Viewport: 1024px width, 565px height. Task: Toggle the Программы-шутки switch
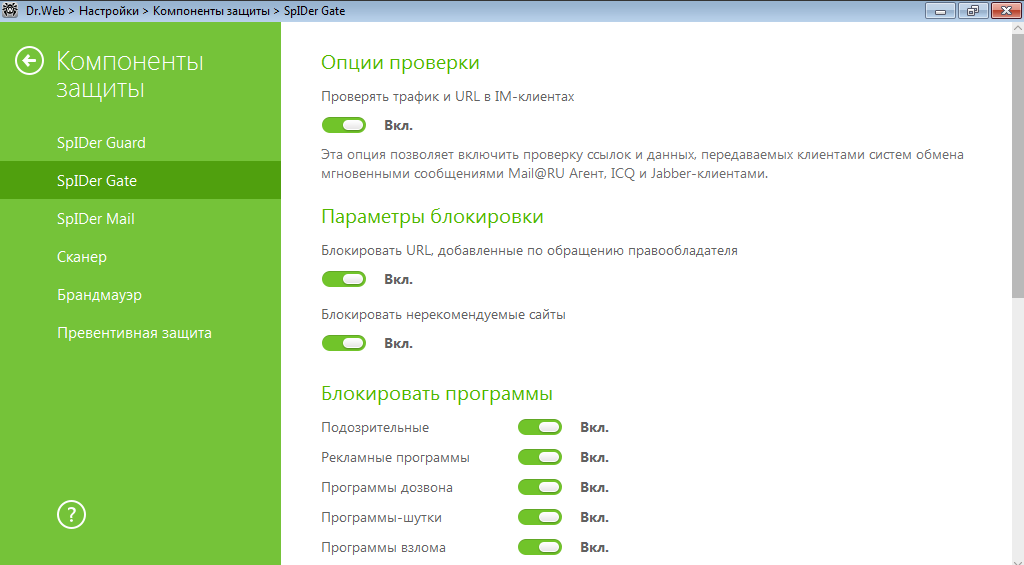tap(540, 517)
